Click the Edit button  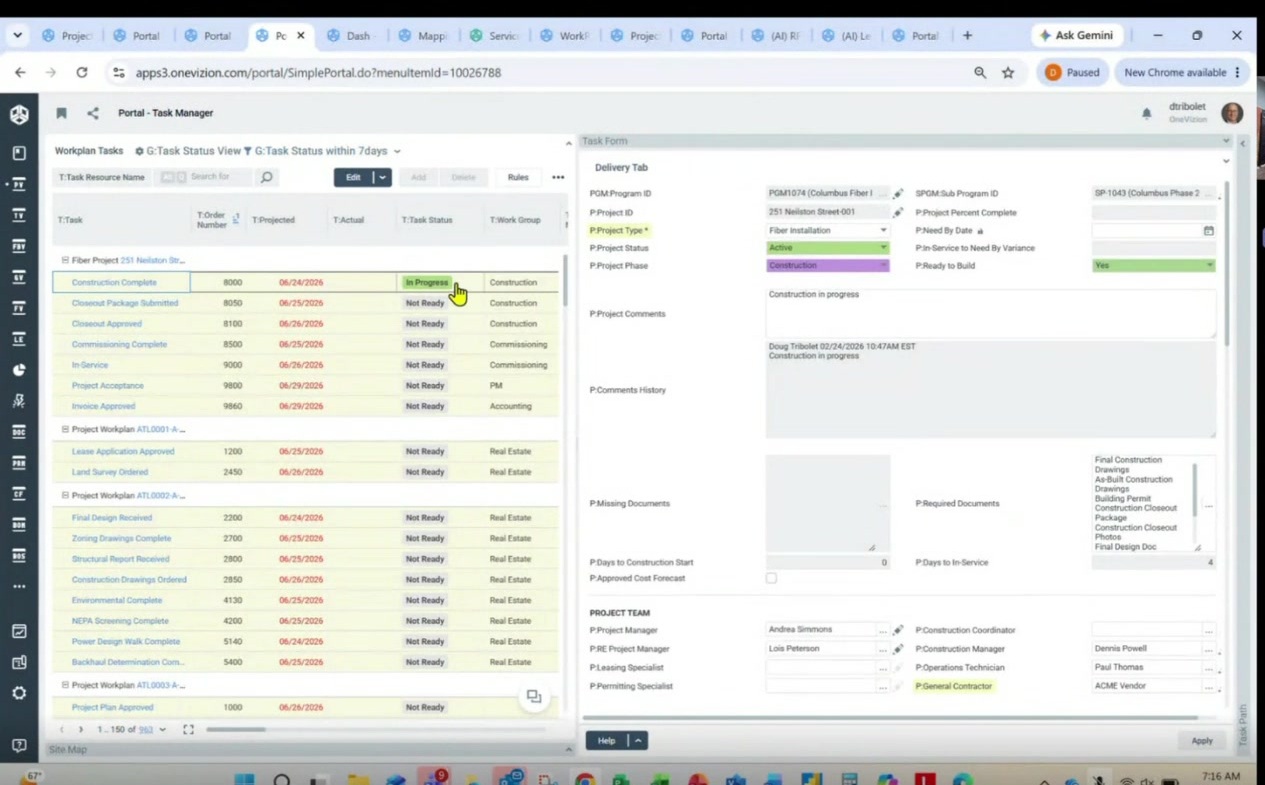[x=353, y=177]
